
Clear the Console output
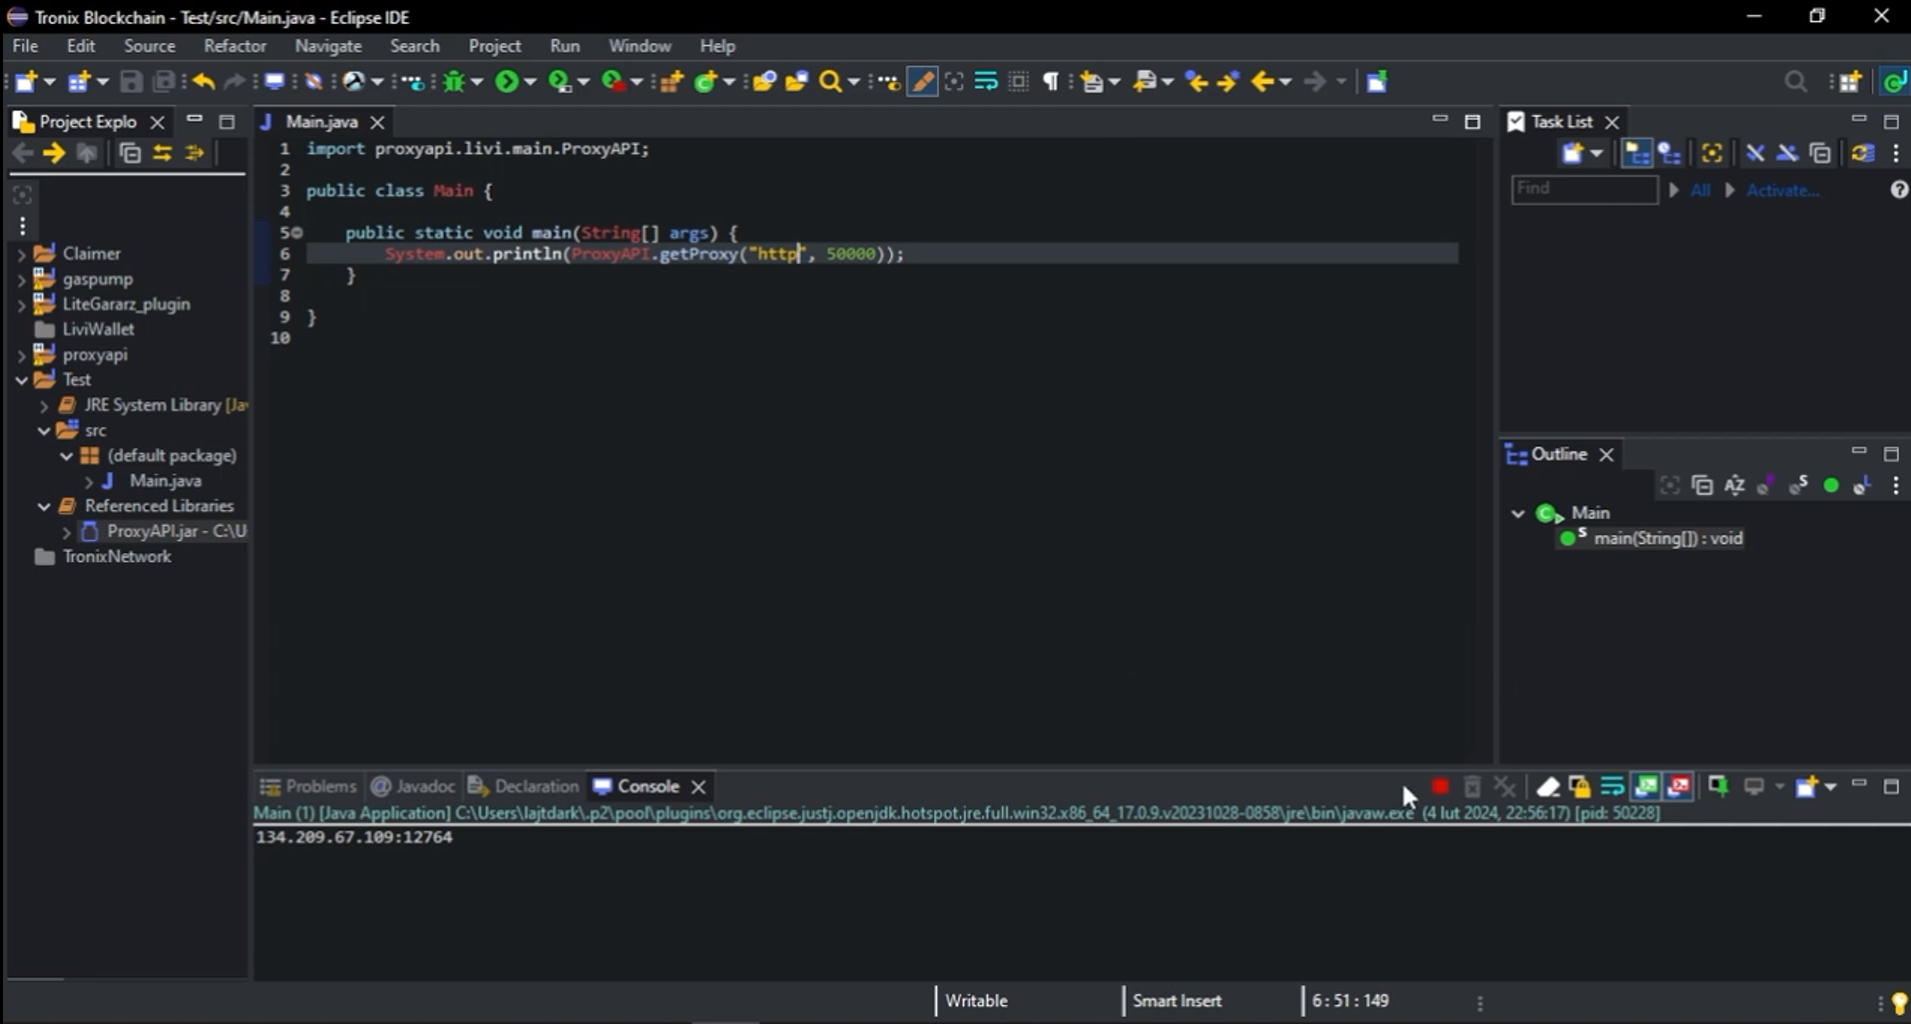[x=1548, y=787]
